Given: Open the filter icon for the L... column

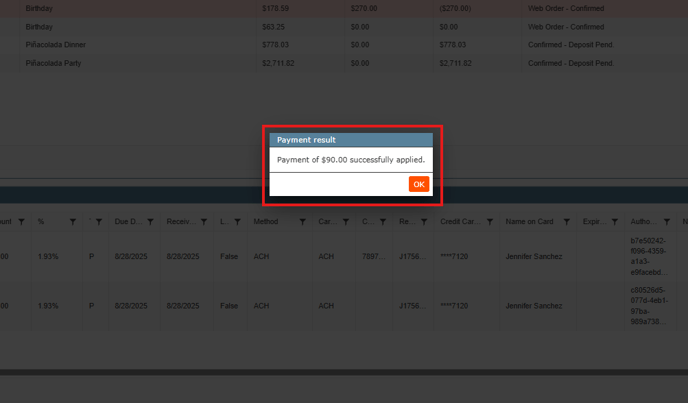Looking at the screenshot, I should pyautogui.click(x=237, y=222).
